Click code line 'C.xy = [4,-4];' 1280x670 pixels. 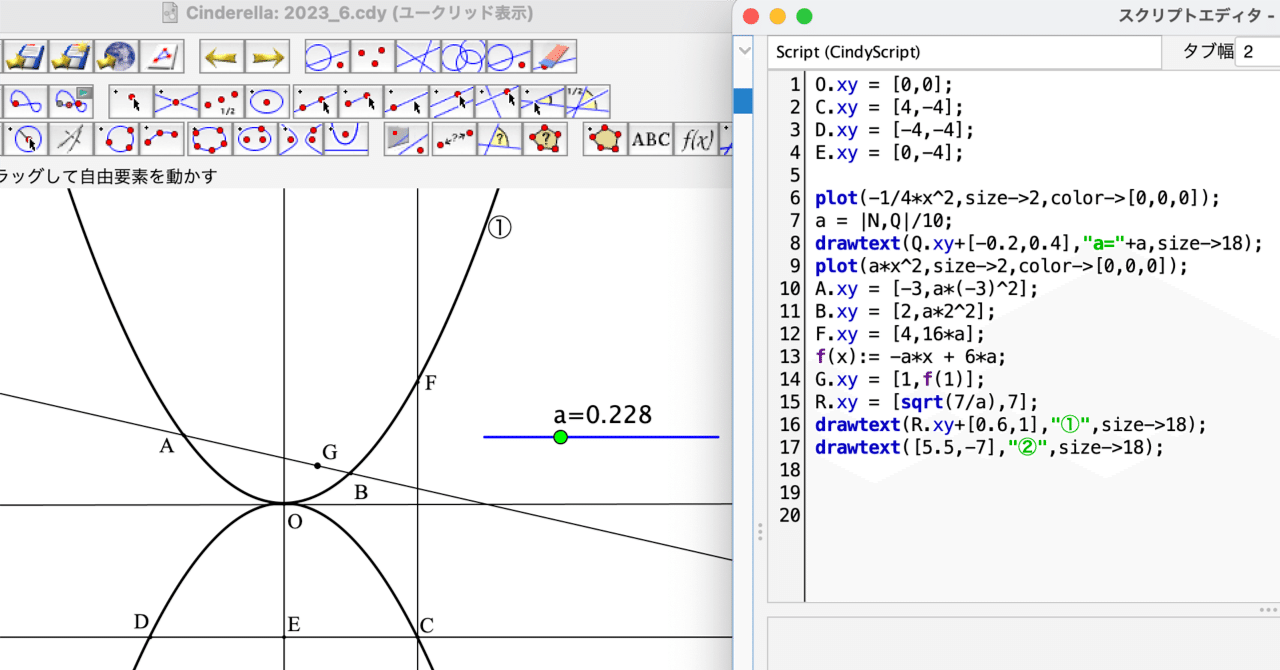click(x=888, y=107)
